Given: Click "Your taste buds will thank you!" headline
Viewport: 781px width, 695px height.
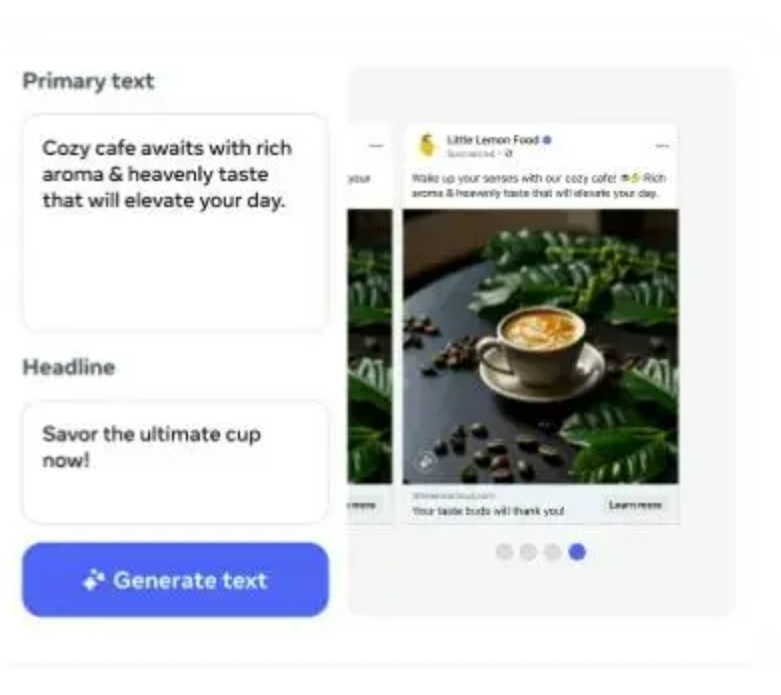Looking at the screenshot, I should point(488,511).
